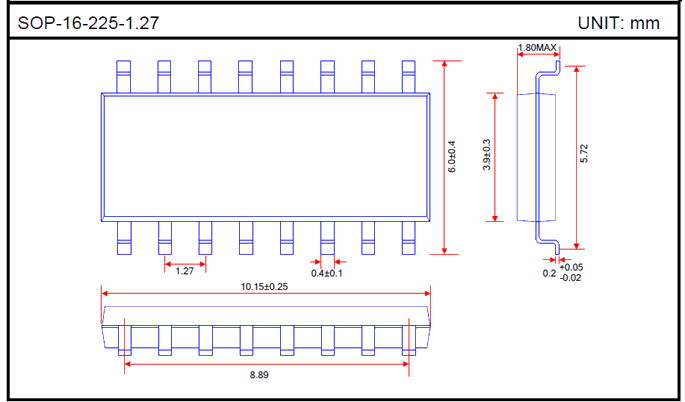Viewport: 685px width, 402px height.
Task: Click the bottom-right pin of the top view
Action: pyautogui.click(x=408, y=237)
